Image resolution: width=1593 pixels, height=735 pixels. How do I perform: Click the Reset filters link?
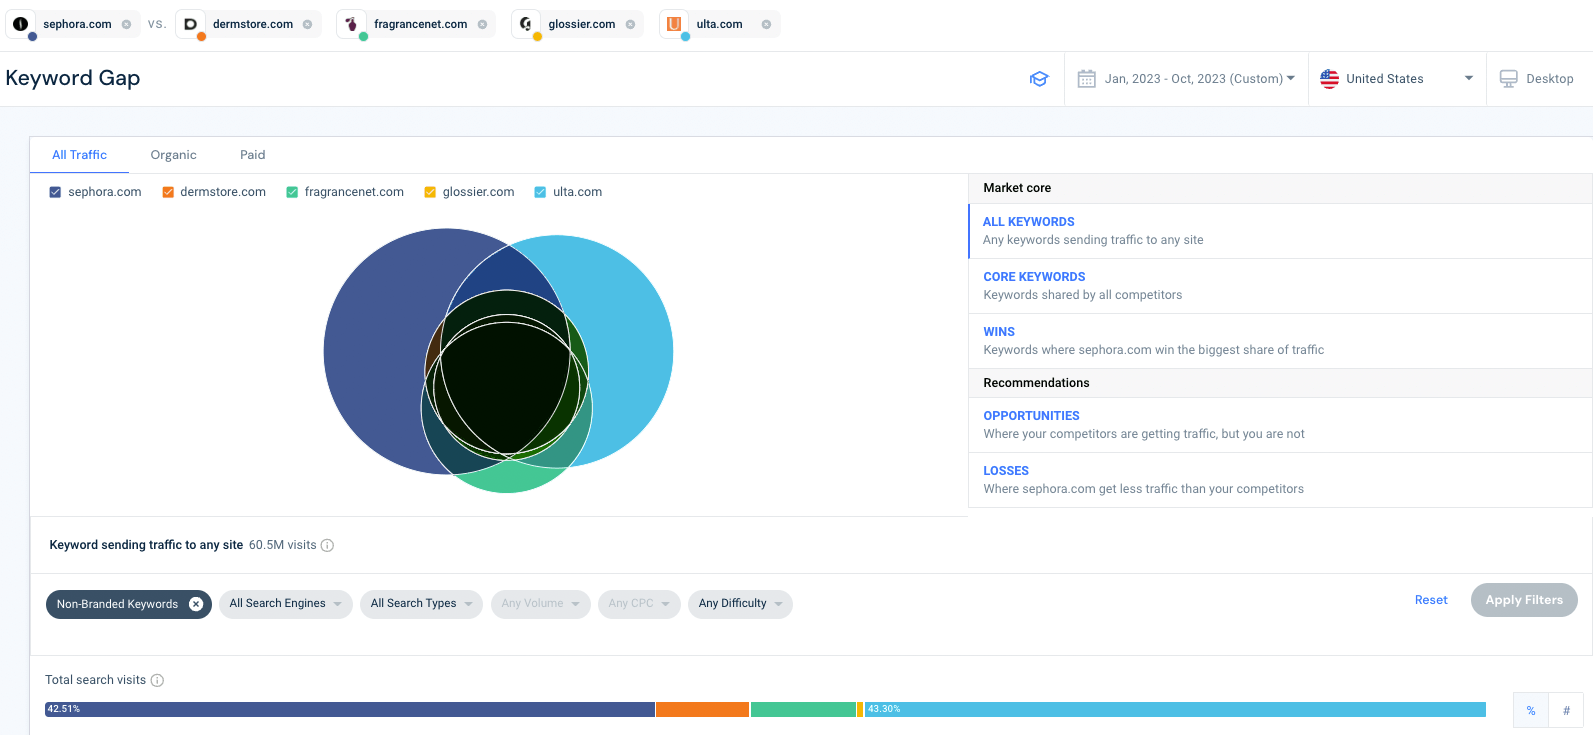[1431, 600]
